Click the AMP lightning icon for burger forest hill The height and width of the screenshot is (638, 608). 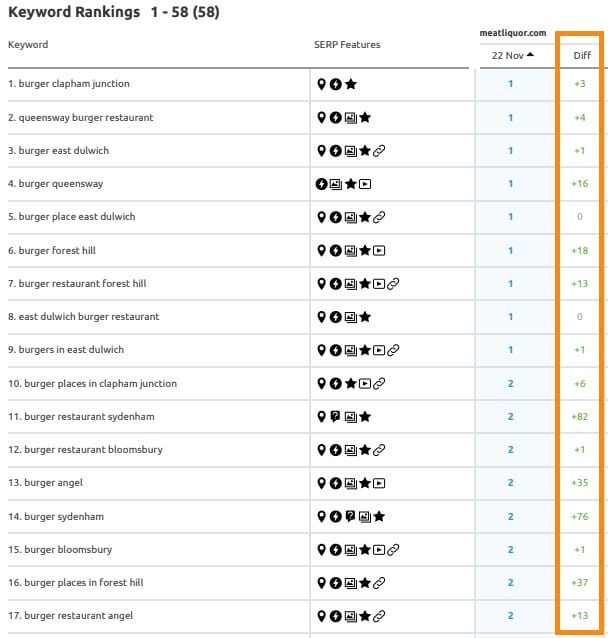coord(336,251)
